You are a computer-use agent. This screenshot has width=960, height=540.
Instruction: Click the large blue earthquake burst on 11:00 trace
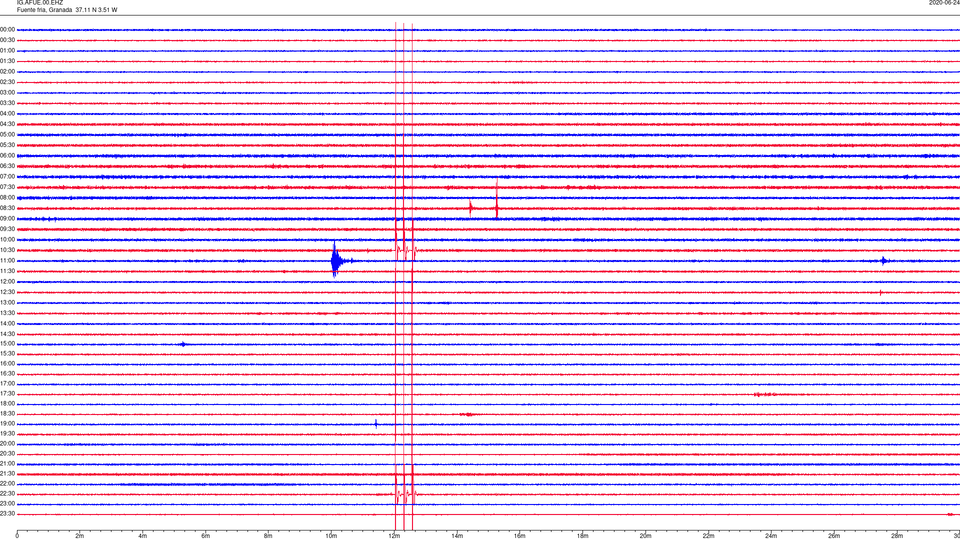339,261
